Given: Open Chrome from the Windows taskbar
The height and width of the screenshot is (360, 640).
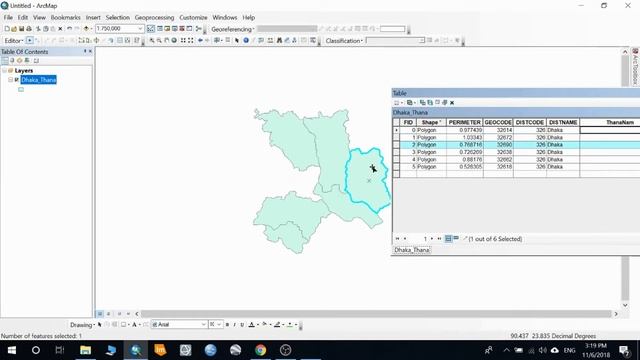Looking at the screenshot, I should pyautogui.click(x=260, y=350).
